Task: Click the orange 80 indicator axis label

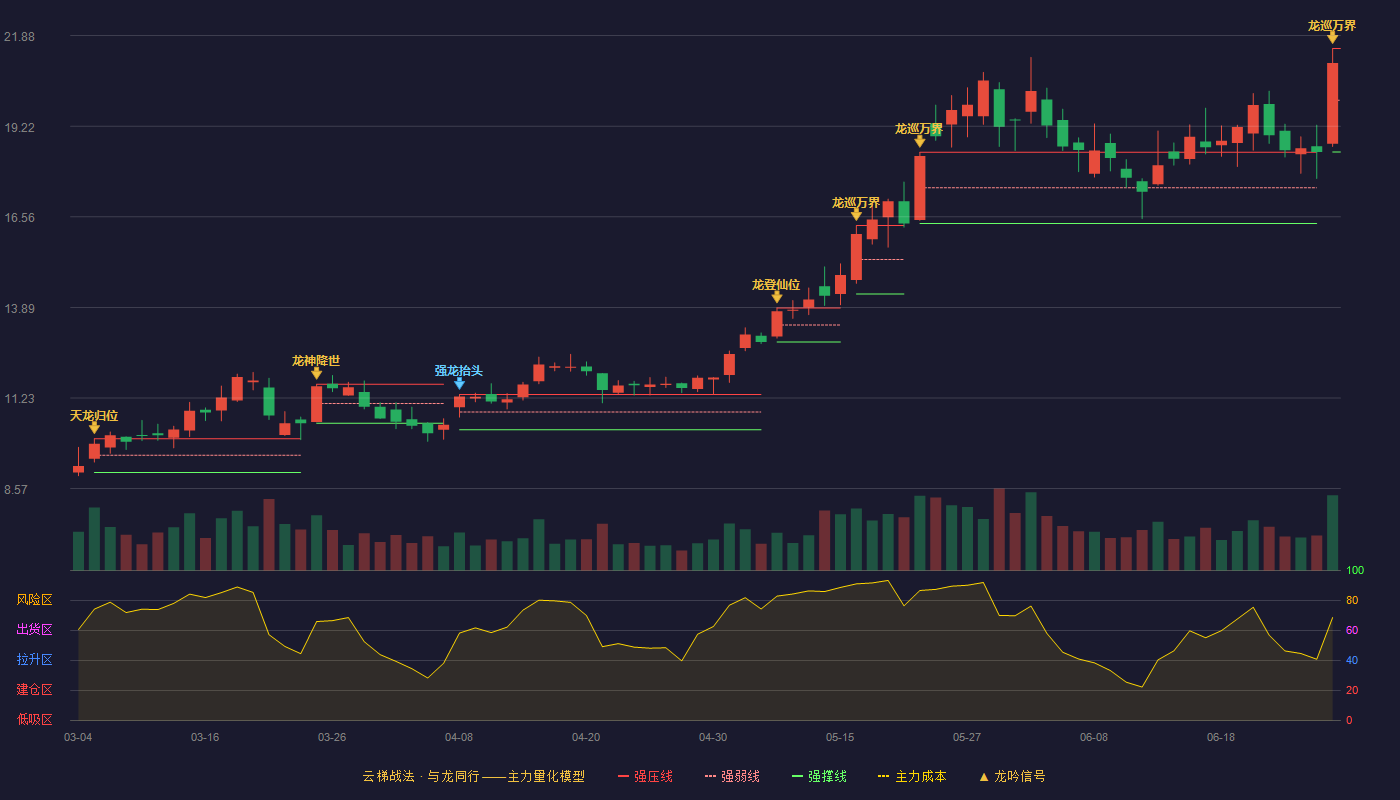Action: [x=1352, y=600]
